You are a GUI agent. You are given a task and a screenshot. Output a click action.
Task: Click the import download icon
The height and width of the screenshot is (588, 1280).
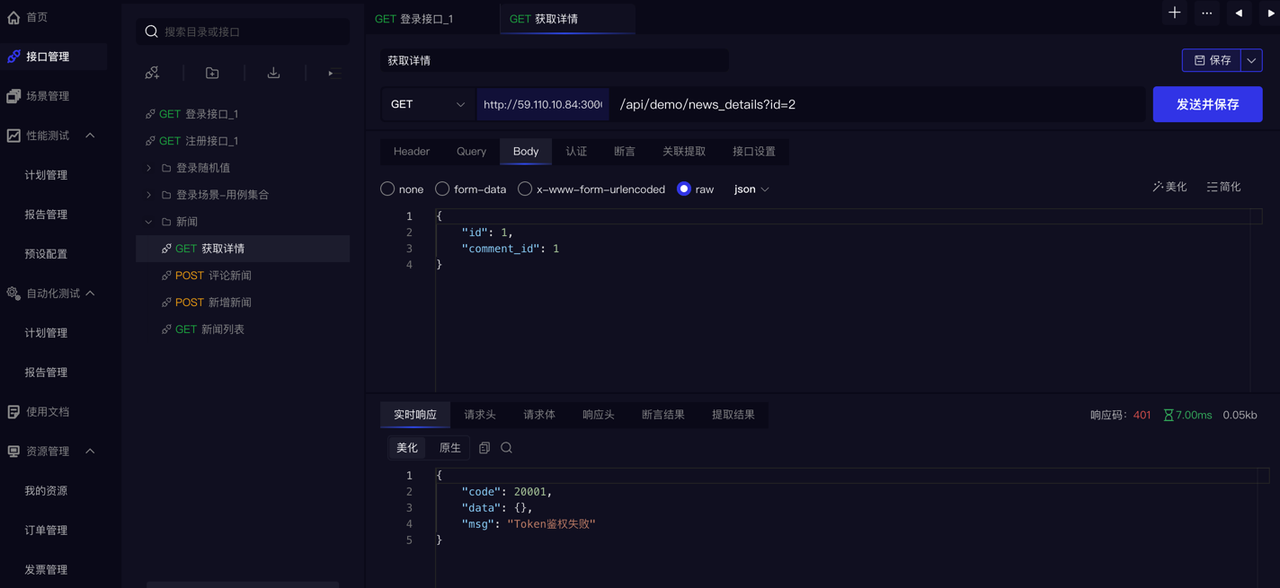273,73
